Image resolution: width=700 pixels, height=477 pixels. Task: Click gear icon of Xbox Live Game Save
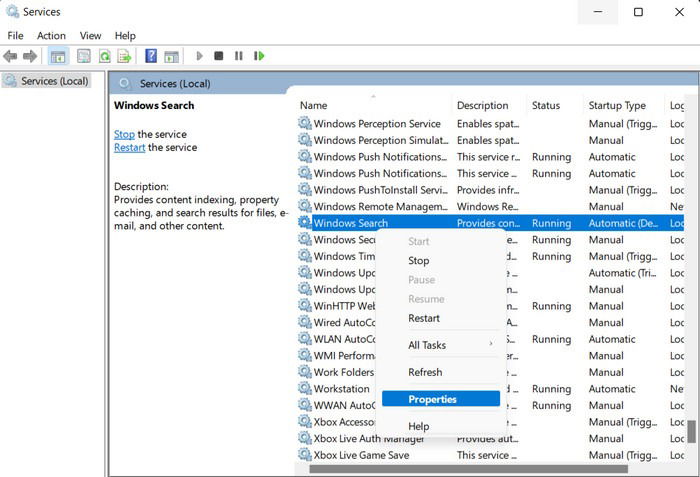click(x=305, y=454)
